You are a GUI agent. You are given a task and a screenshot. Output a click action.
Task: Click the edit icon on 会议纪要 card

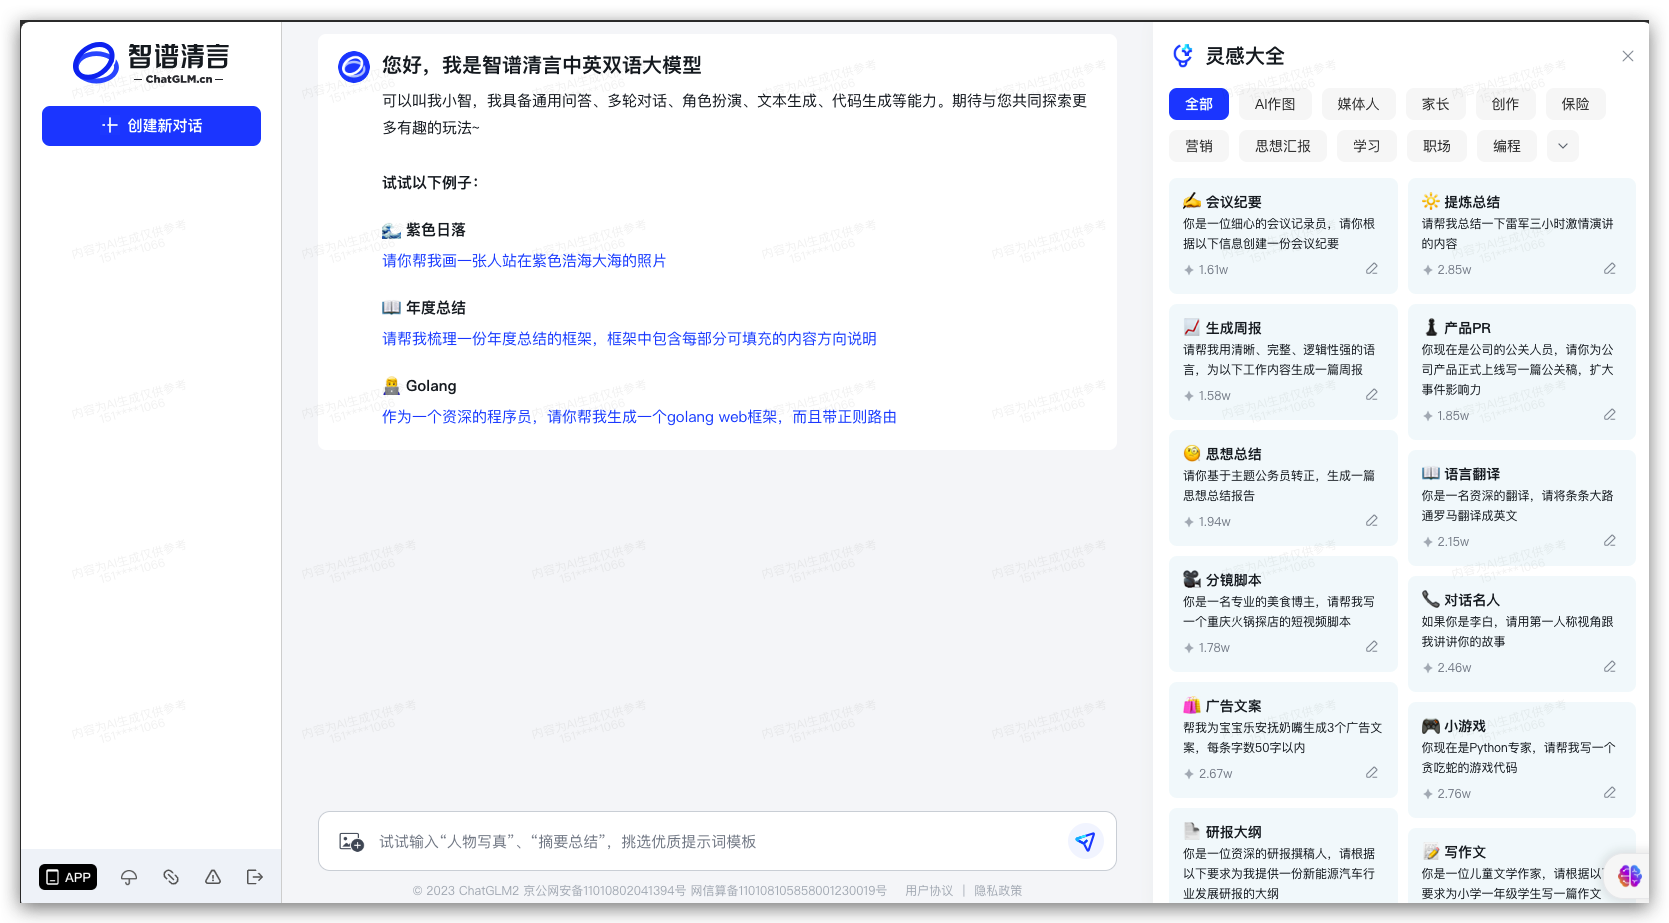pyautogui.click(x=1372, y=269)
